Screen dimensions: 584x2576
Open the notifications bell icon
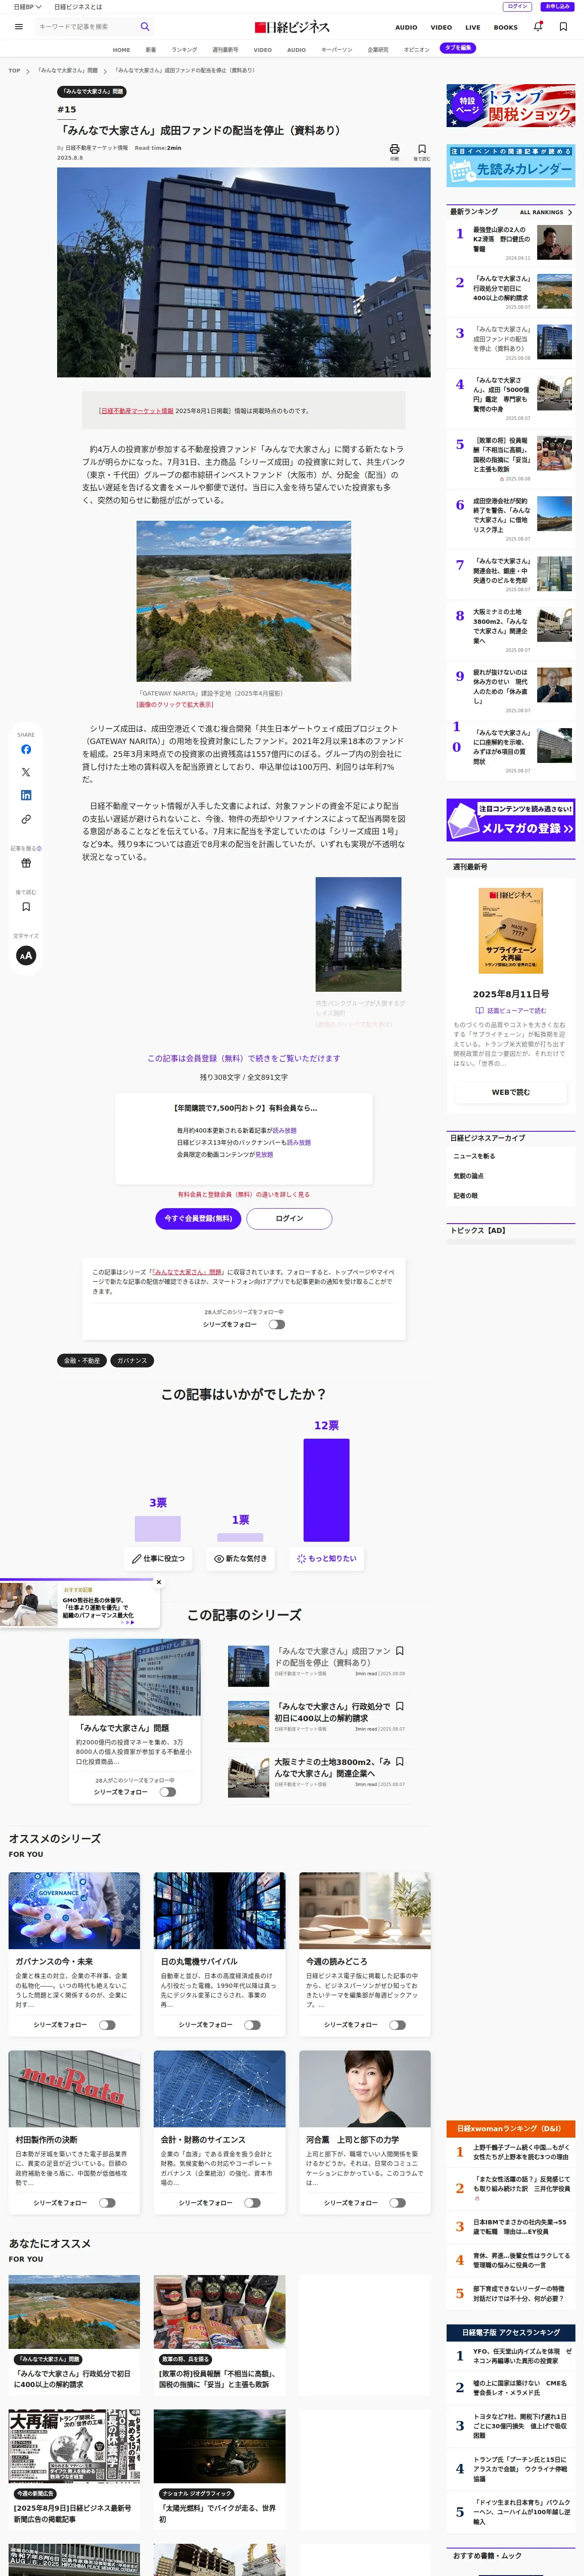coord(538,27)
